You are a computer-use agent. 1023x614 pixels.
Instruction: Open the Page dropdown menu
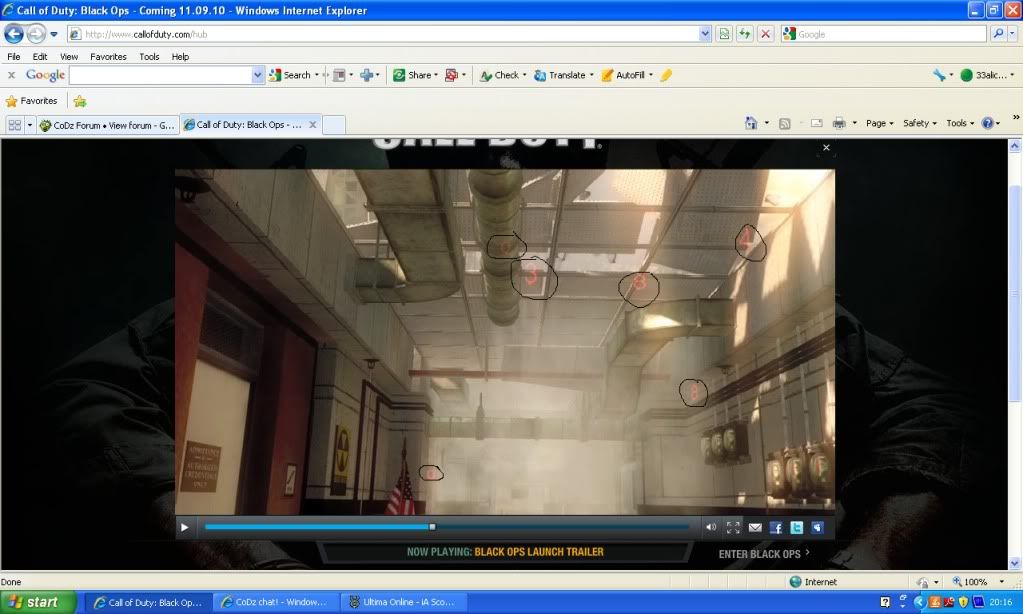point(879,123)
